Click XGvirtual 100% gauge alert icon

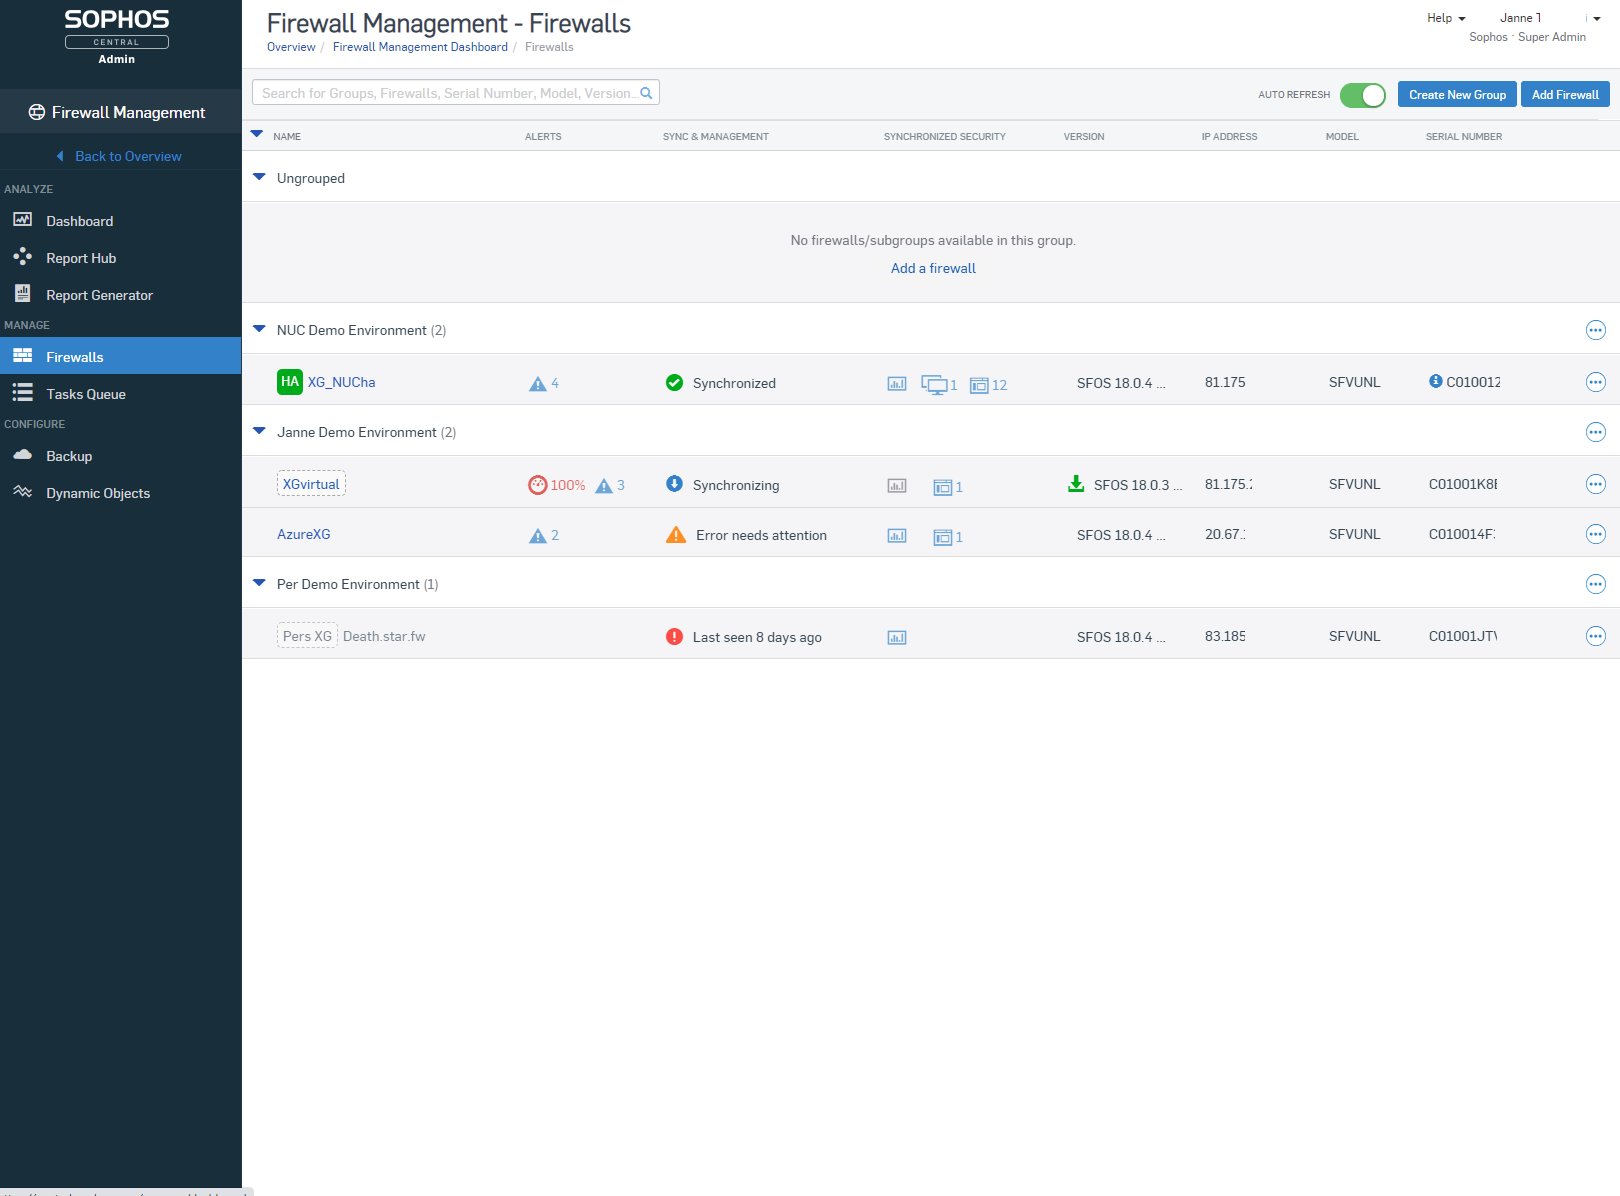point(538,485)
